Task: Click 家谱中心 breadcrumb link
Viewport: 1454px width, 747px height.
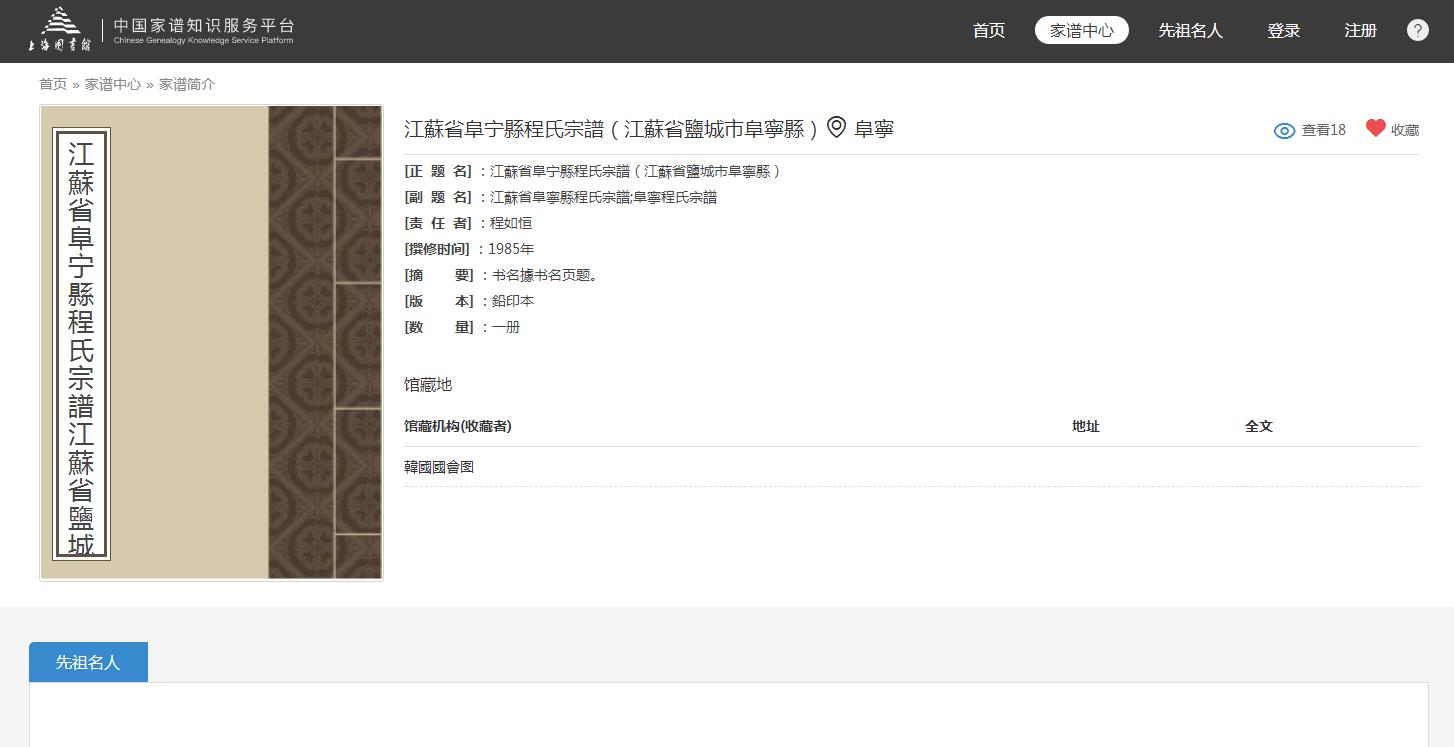Action: coord(113,84)
